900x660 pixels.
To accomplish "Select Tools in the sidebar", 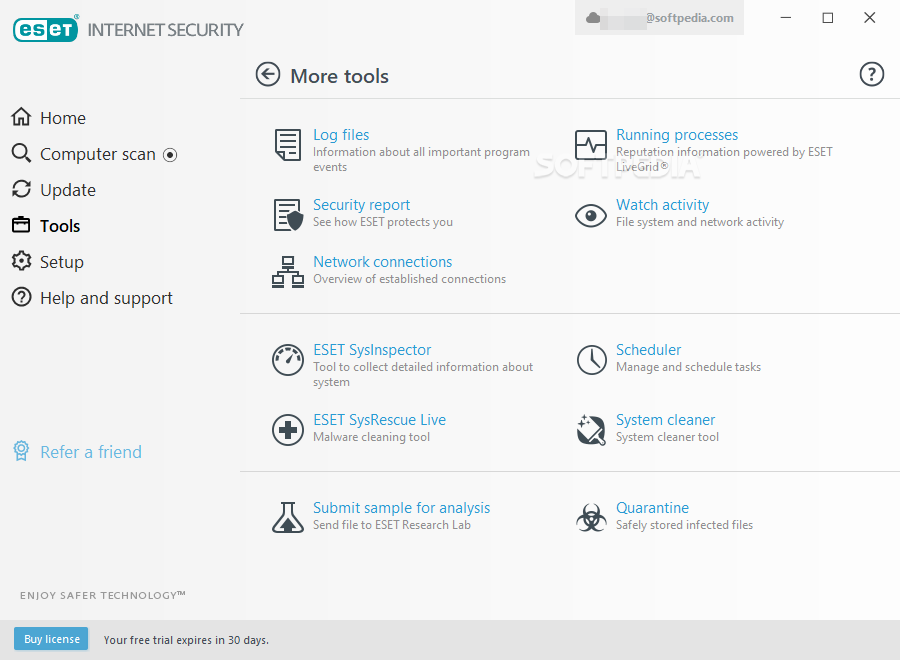I will pyautogui.click(x=60, y=226).
